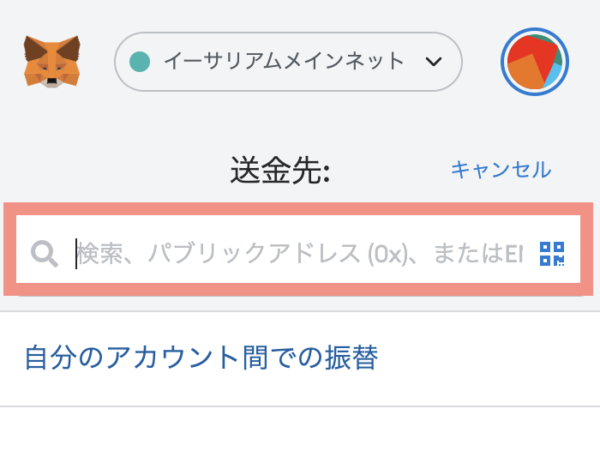Go to wallet home via fox icon
Image resolution: width=600 pixels, height=463 pixels.
click(x=52, y=62)
